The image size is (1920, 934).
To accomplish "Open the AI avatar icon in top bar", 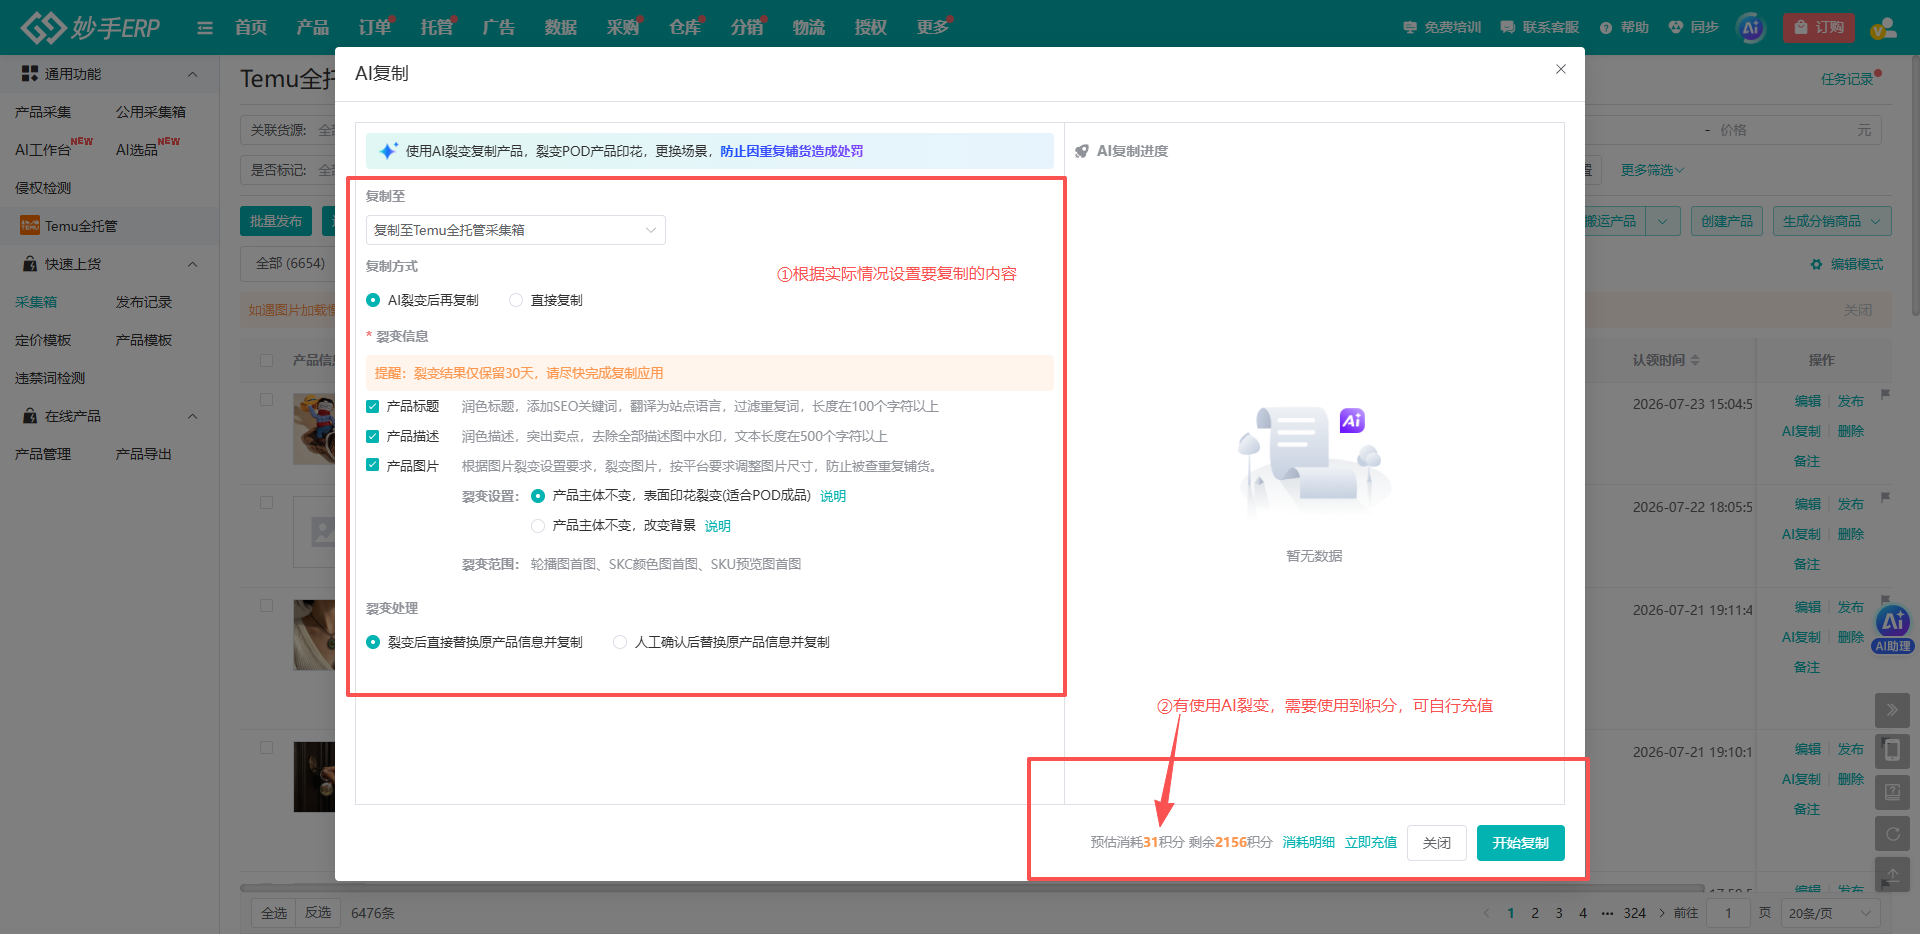I will pyautogui.click(x=1751, y=28).
